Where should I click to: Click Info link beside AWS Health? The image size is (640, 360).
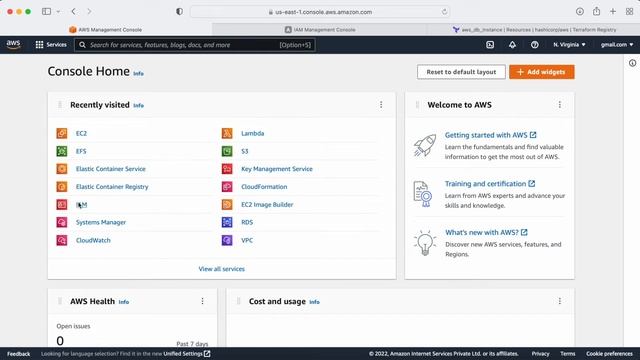pyautogui.click(x=124, y=302)
